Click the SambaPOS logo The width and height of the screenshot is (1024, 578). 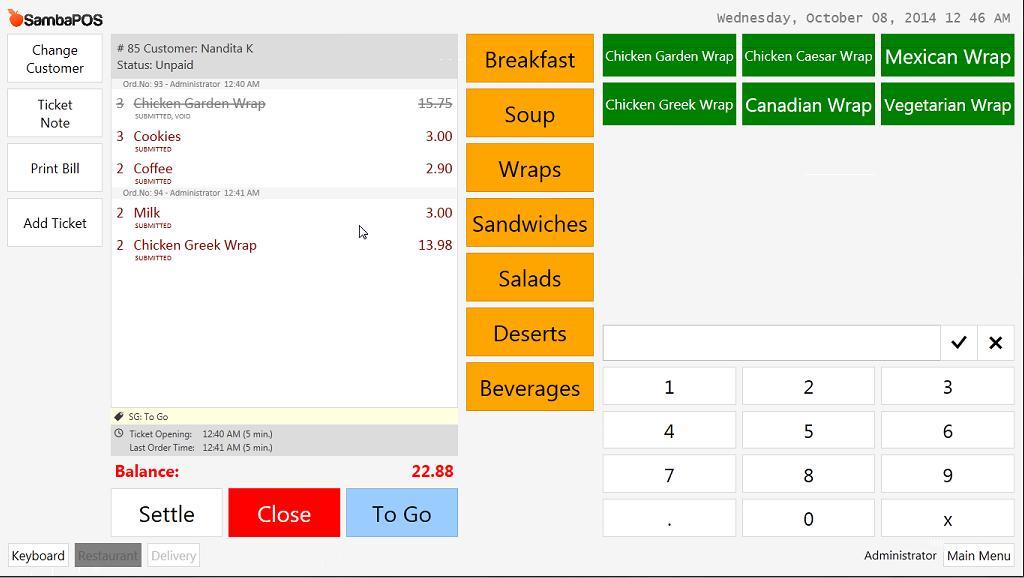pyautogui.click(x=56, y=19)
